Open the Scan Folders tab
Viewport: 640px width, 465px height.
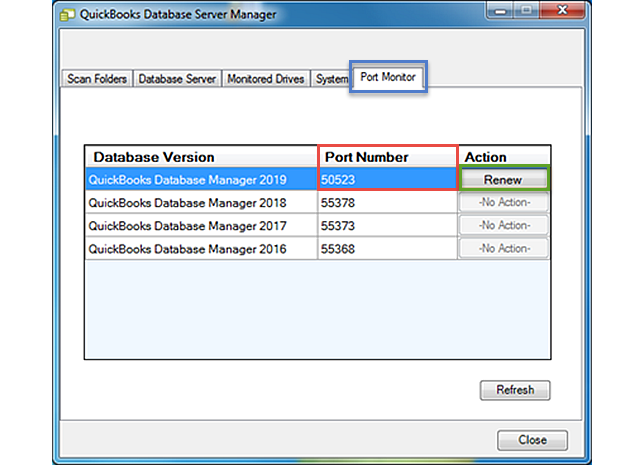pos(97,78)
